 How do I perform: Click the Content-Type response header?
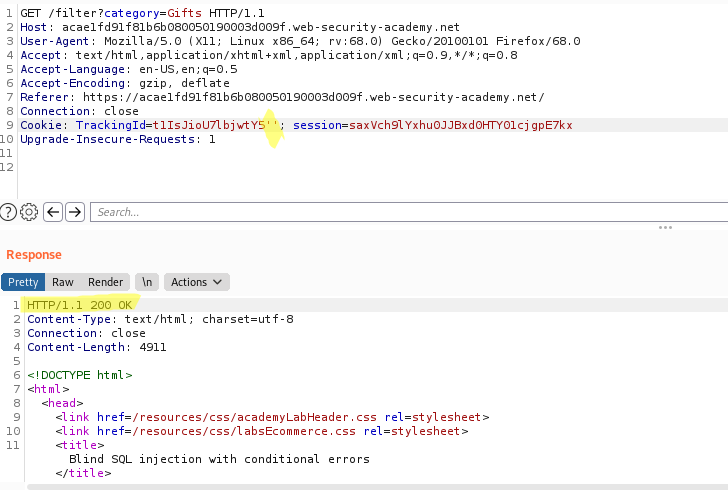coord(160,319)
